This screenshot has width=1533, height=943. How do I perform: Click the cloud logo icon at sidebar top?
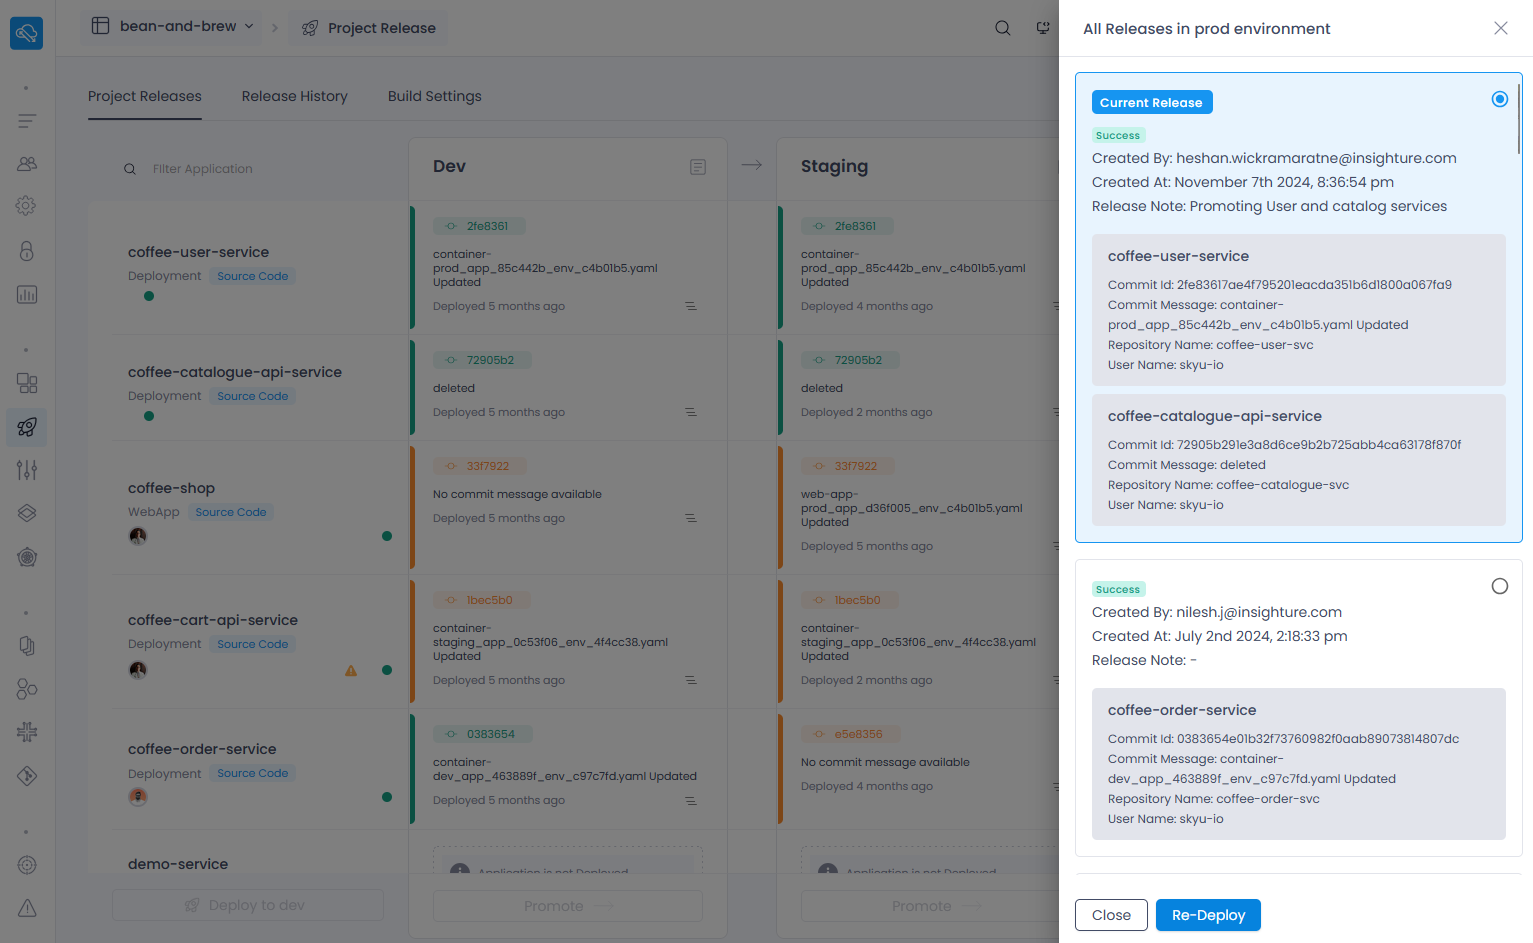pos(27,33)
